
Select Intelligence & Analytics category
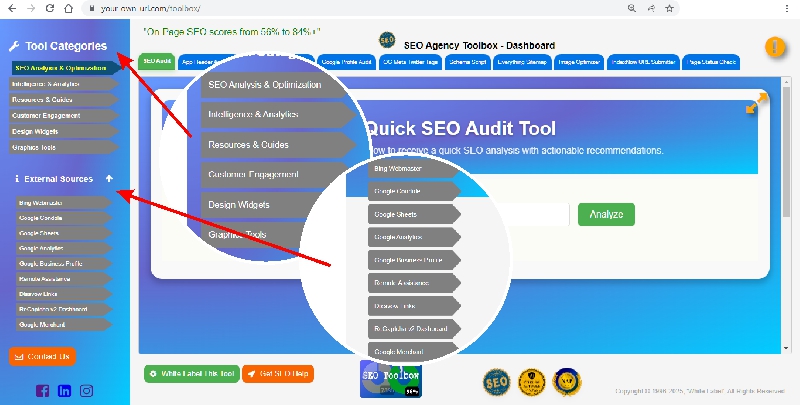point(64,84)
